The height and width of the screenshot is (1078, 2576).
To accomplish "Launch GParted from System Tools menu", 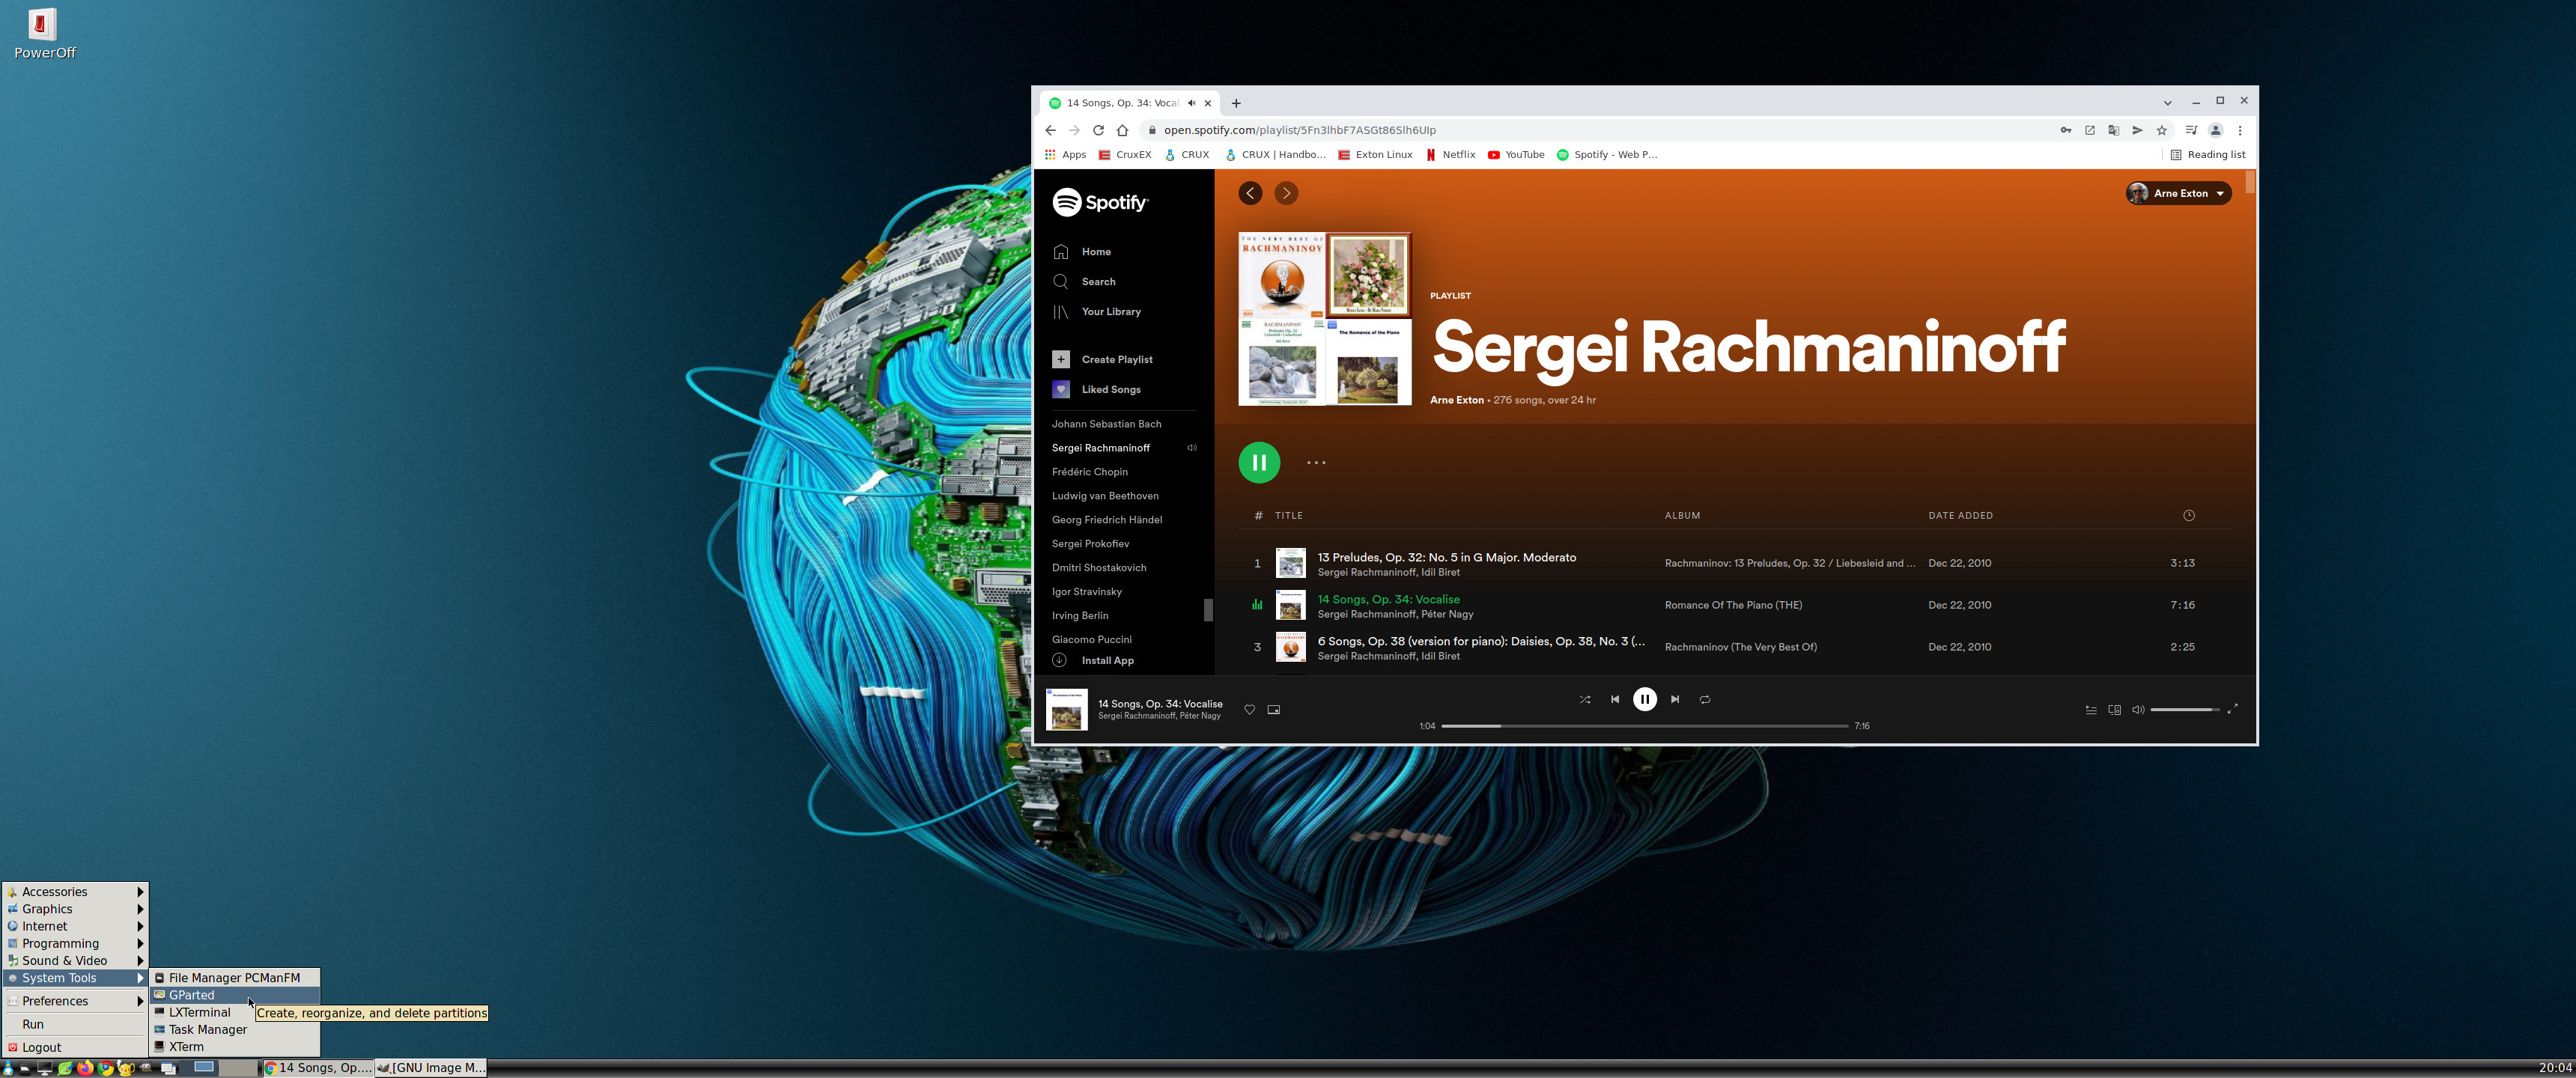I will (191, 995).
